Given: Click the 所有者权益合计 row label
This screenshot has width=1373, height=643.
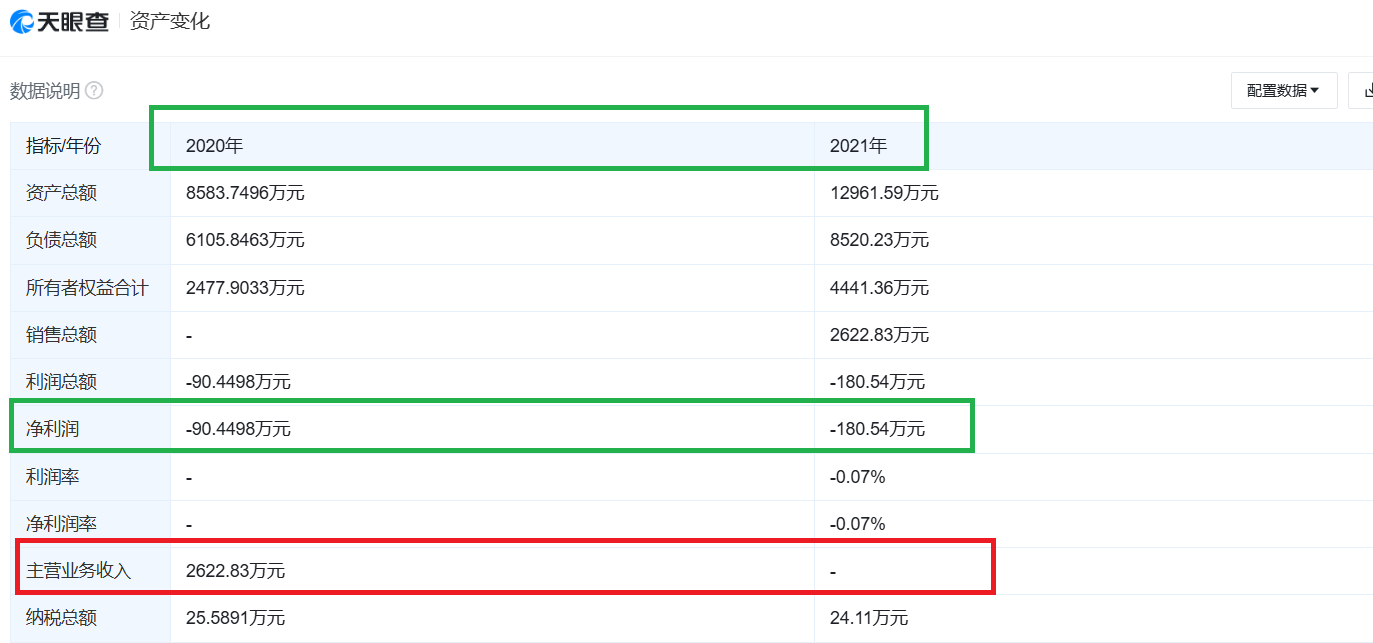Looking at the screenshot, I should 87,288.
